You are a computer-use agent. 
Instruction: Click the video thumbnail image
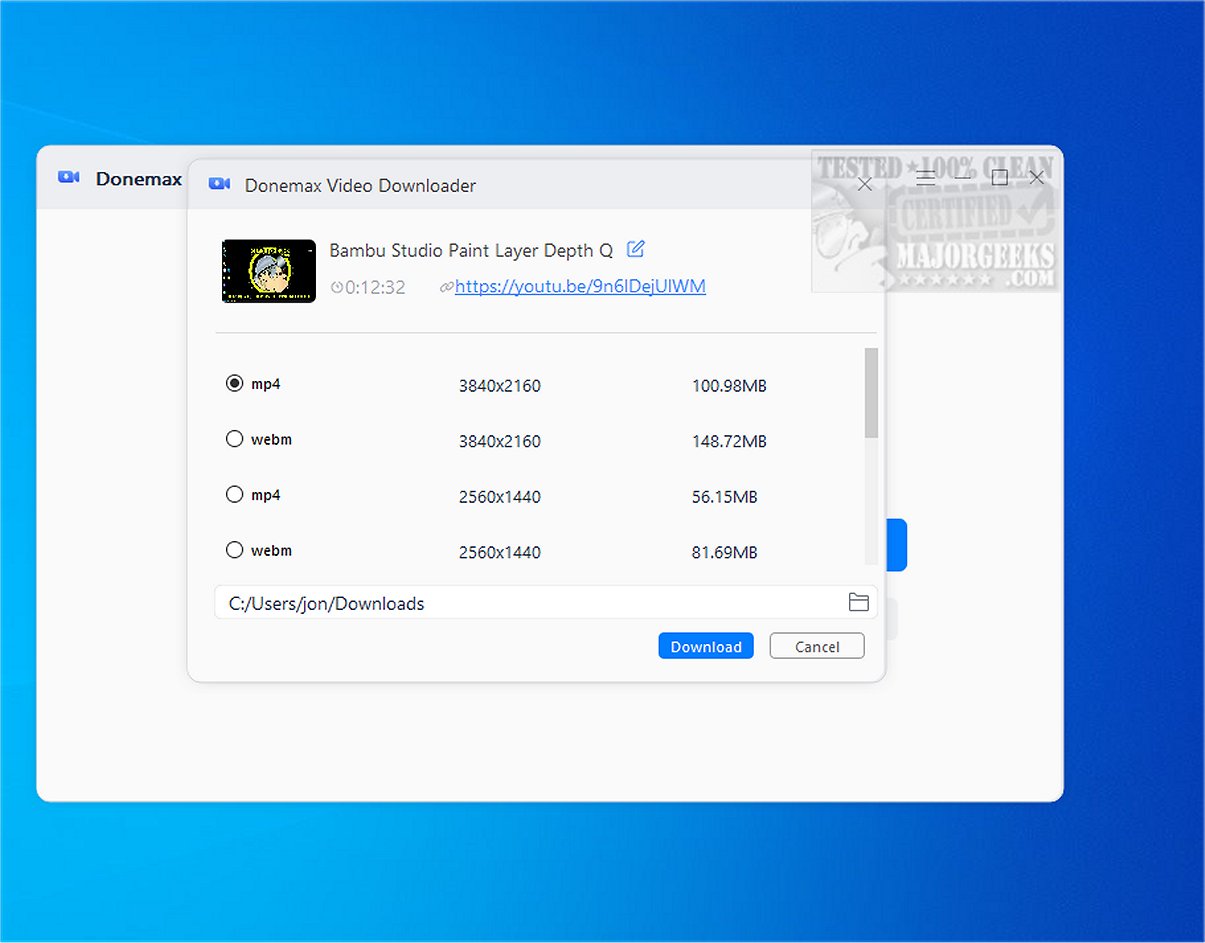(269, 270)
